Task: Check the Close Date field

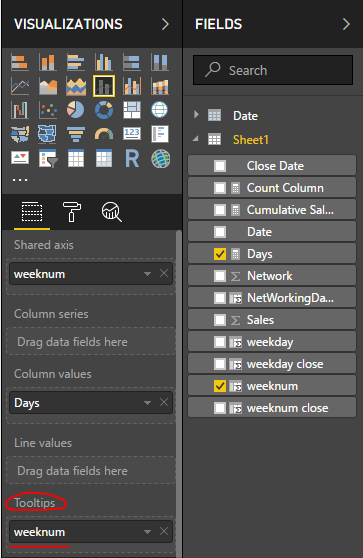Action: pyautogui.click(x=220, y=166)
